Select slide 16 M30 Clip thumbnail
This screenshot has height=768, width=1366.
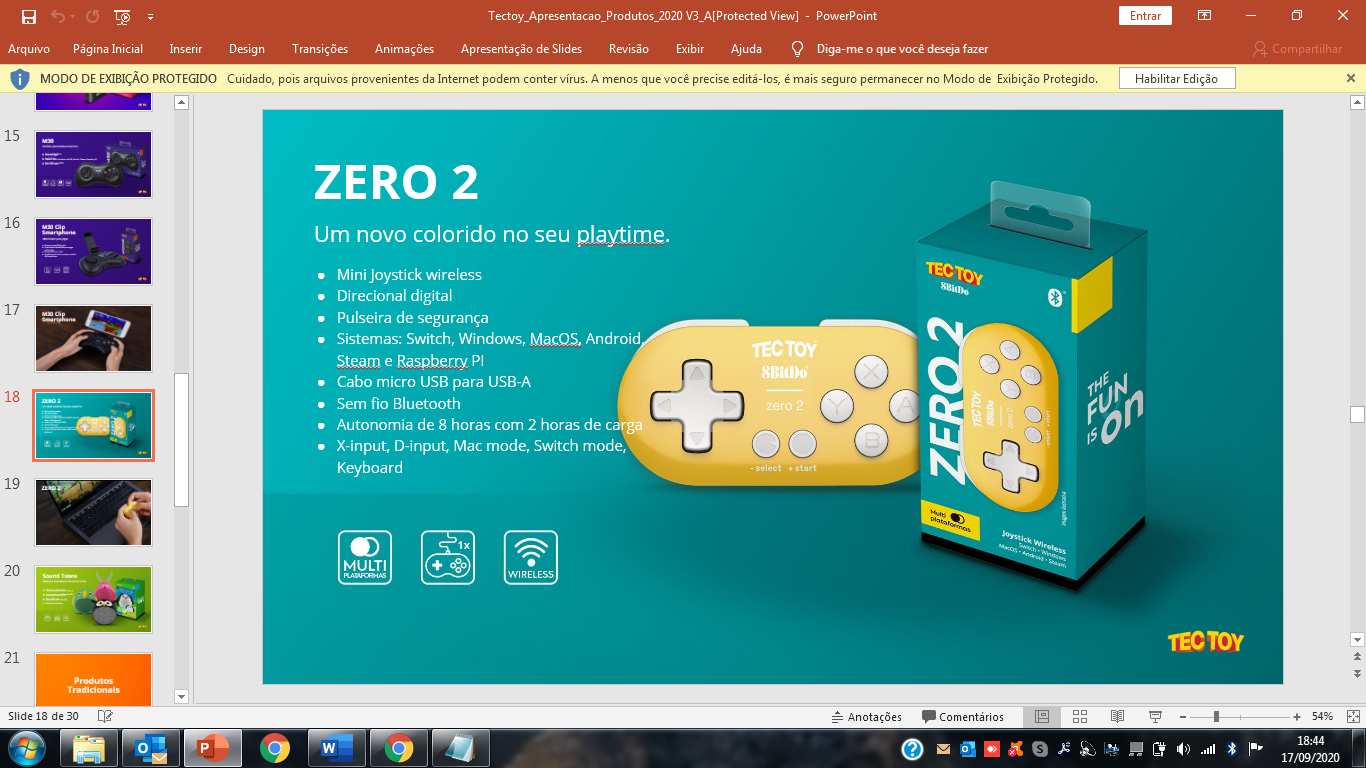[x=93, y=251]
